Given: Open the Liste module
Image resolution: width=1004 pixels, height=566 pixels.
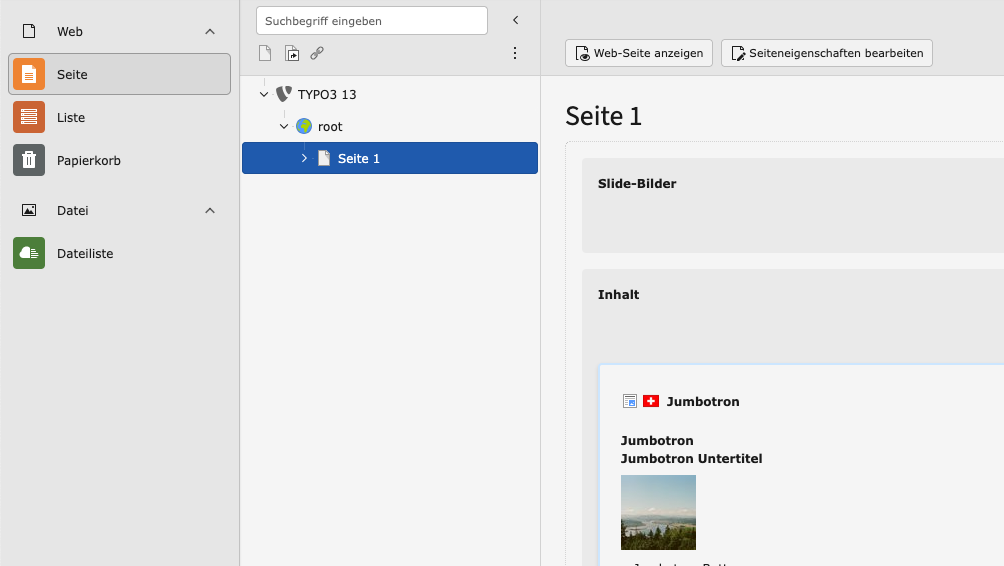Looking at the screenshot, I should 119,117.
